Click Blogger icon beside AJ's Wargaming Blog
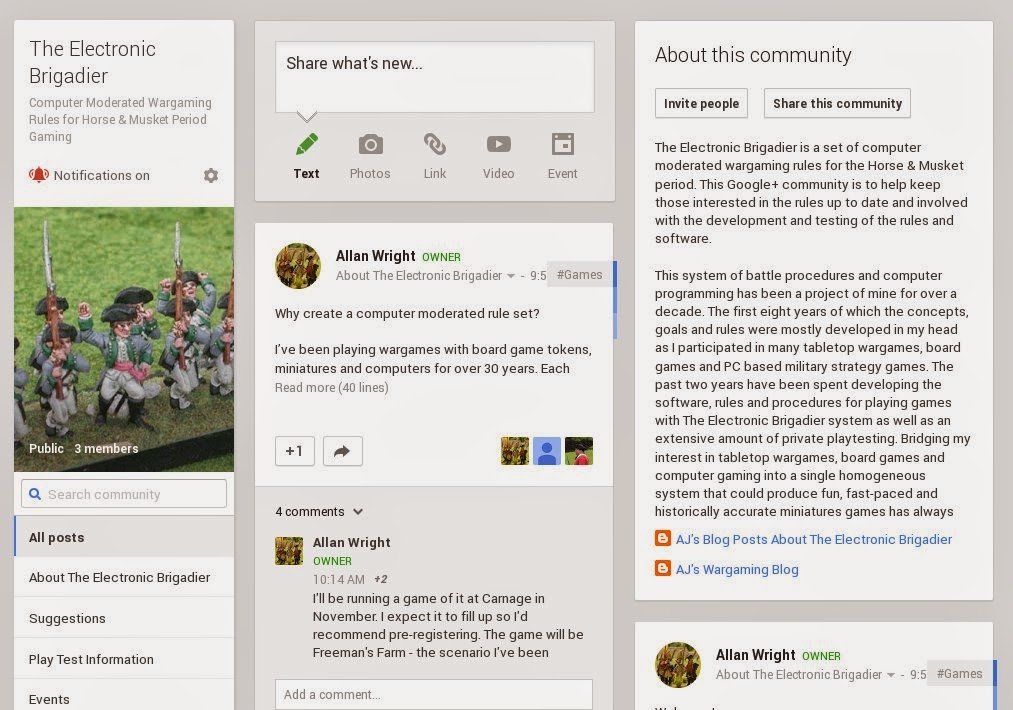This screenshot has width=1013, height=710. [x=663, y=568]
